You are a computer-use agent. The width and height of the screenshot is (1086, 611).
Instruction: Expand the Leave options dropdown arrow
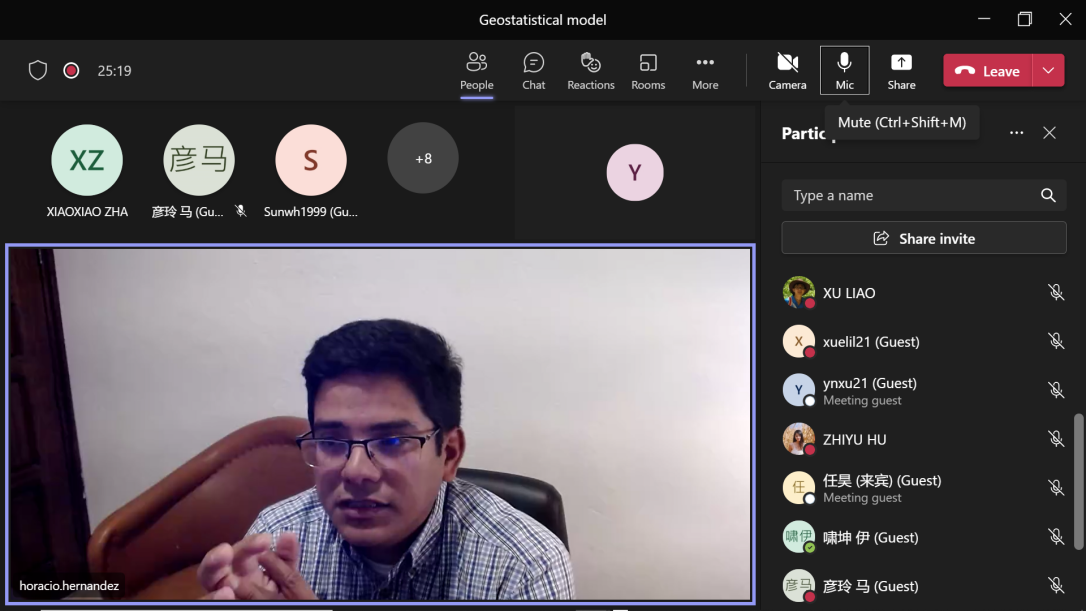1048,71
